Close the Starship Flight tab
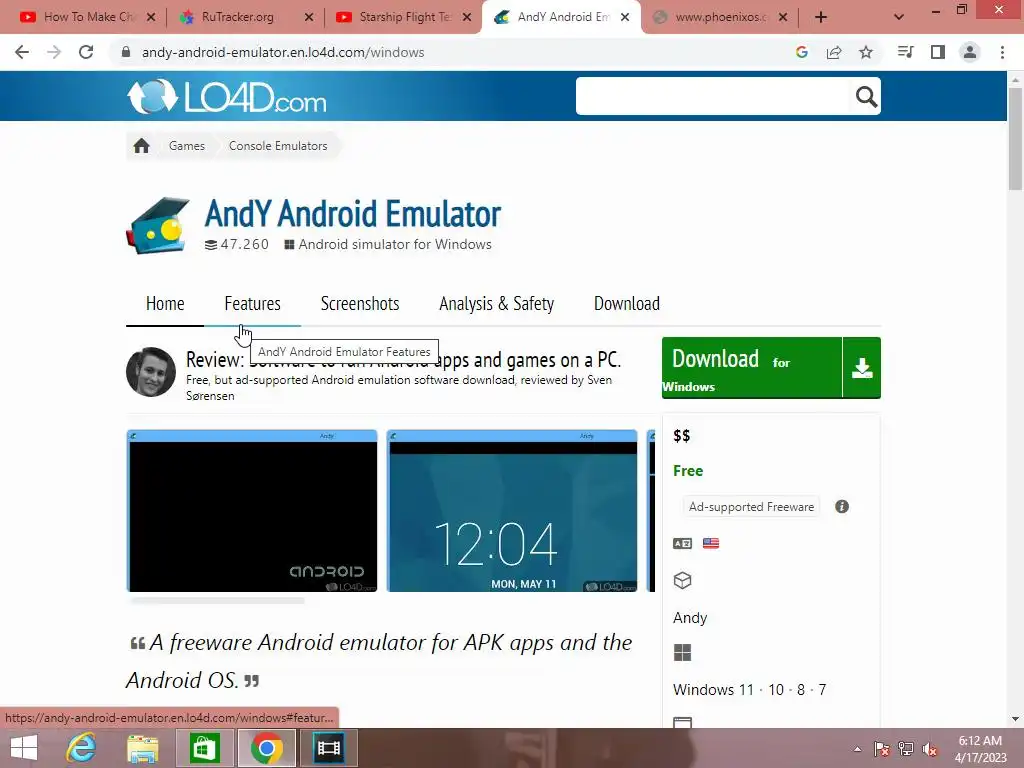The width and height of the screenshot is (1024, 768). coord(467,17)
